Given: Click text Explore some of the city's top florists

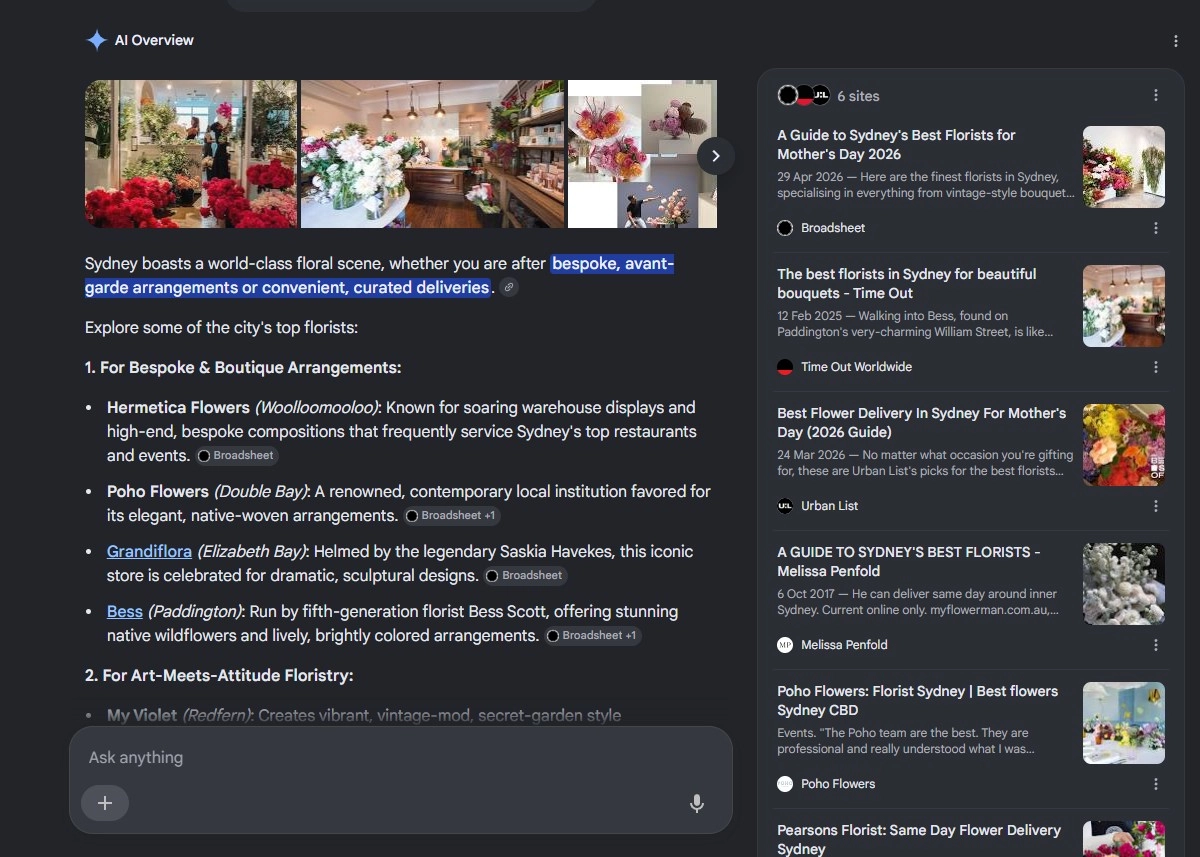Looking at the screenshot, I should (x=221, y=328).
